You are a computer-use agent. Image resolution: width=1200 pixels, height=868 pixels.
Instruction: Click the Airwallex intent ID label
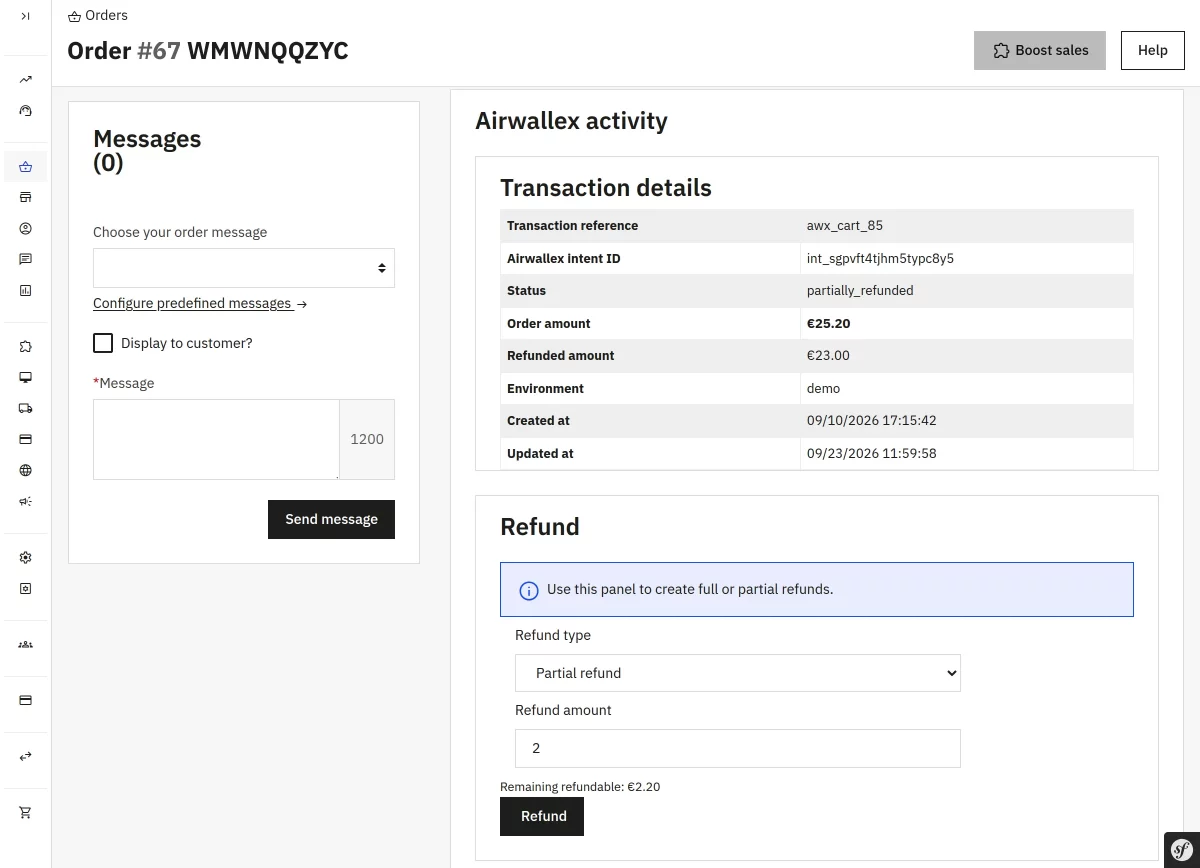564,258
